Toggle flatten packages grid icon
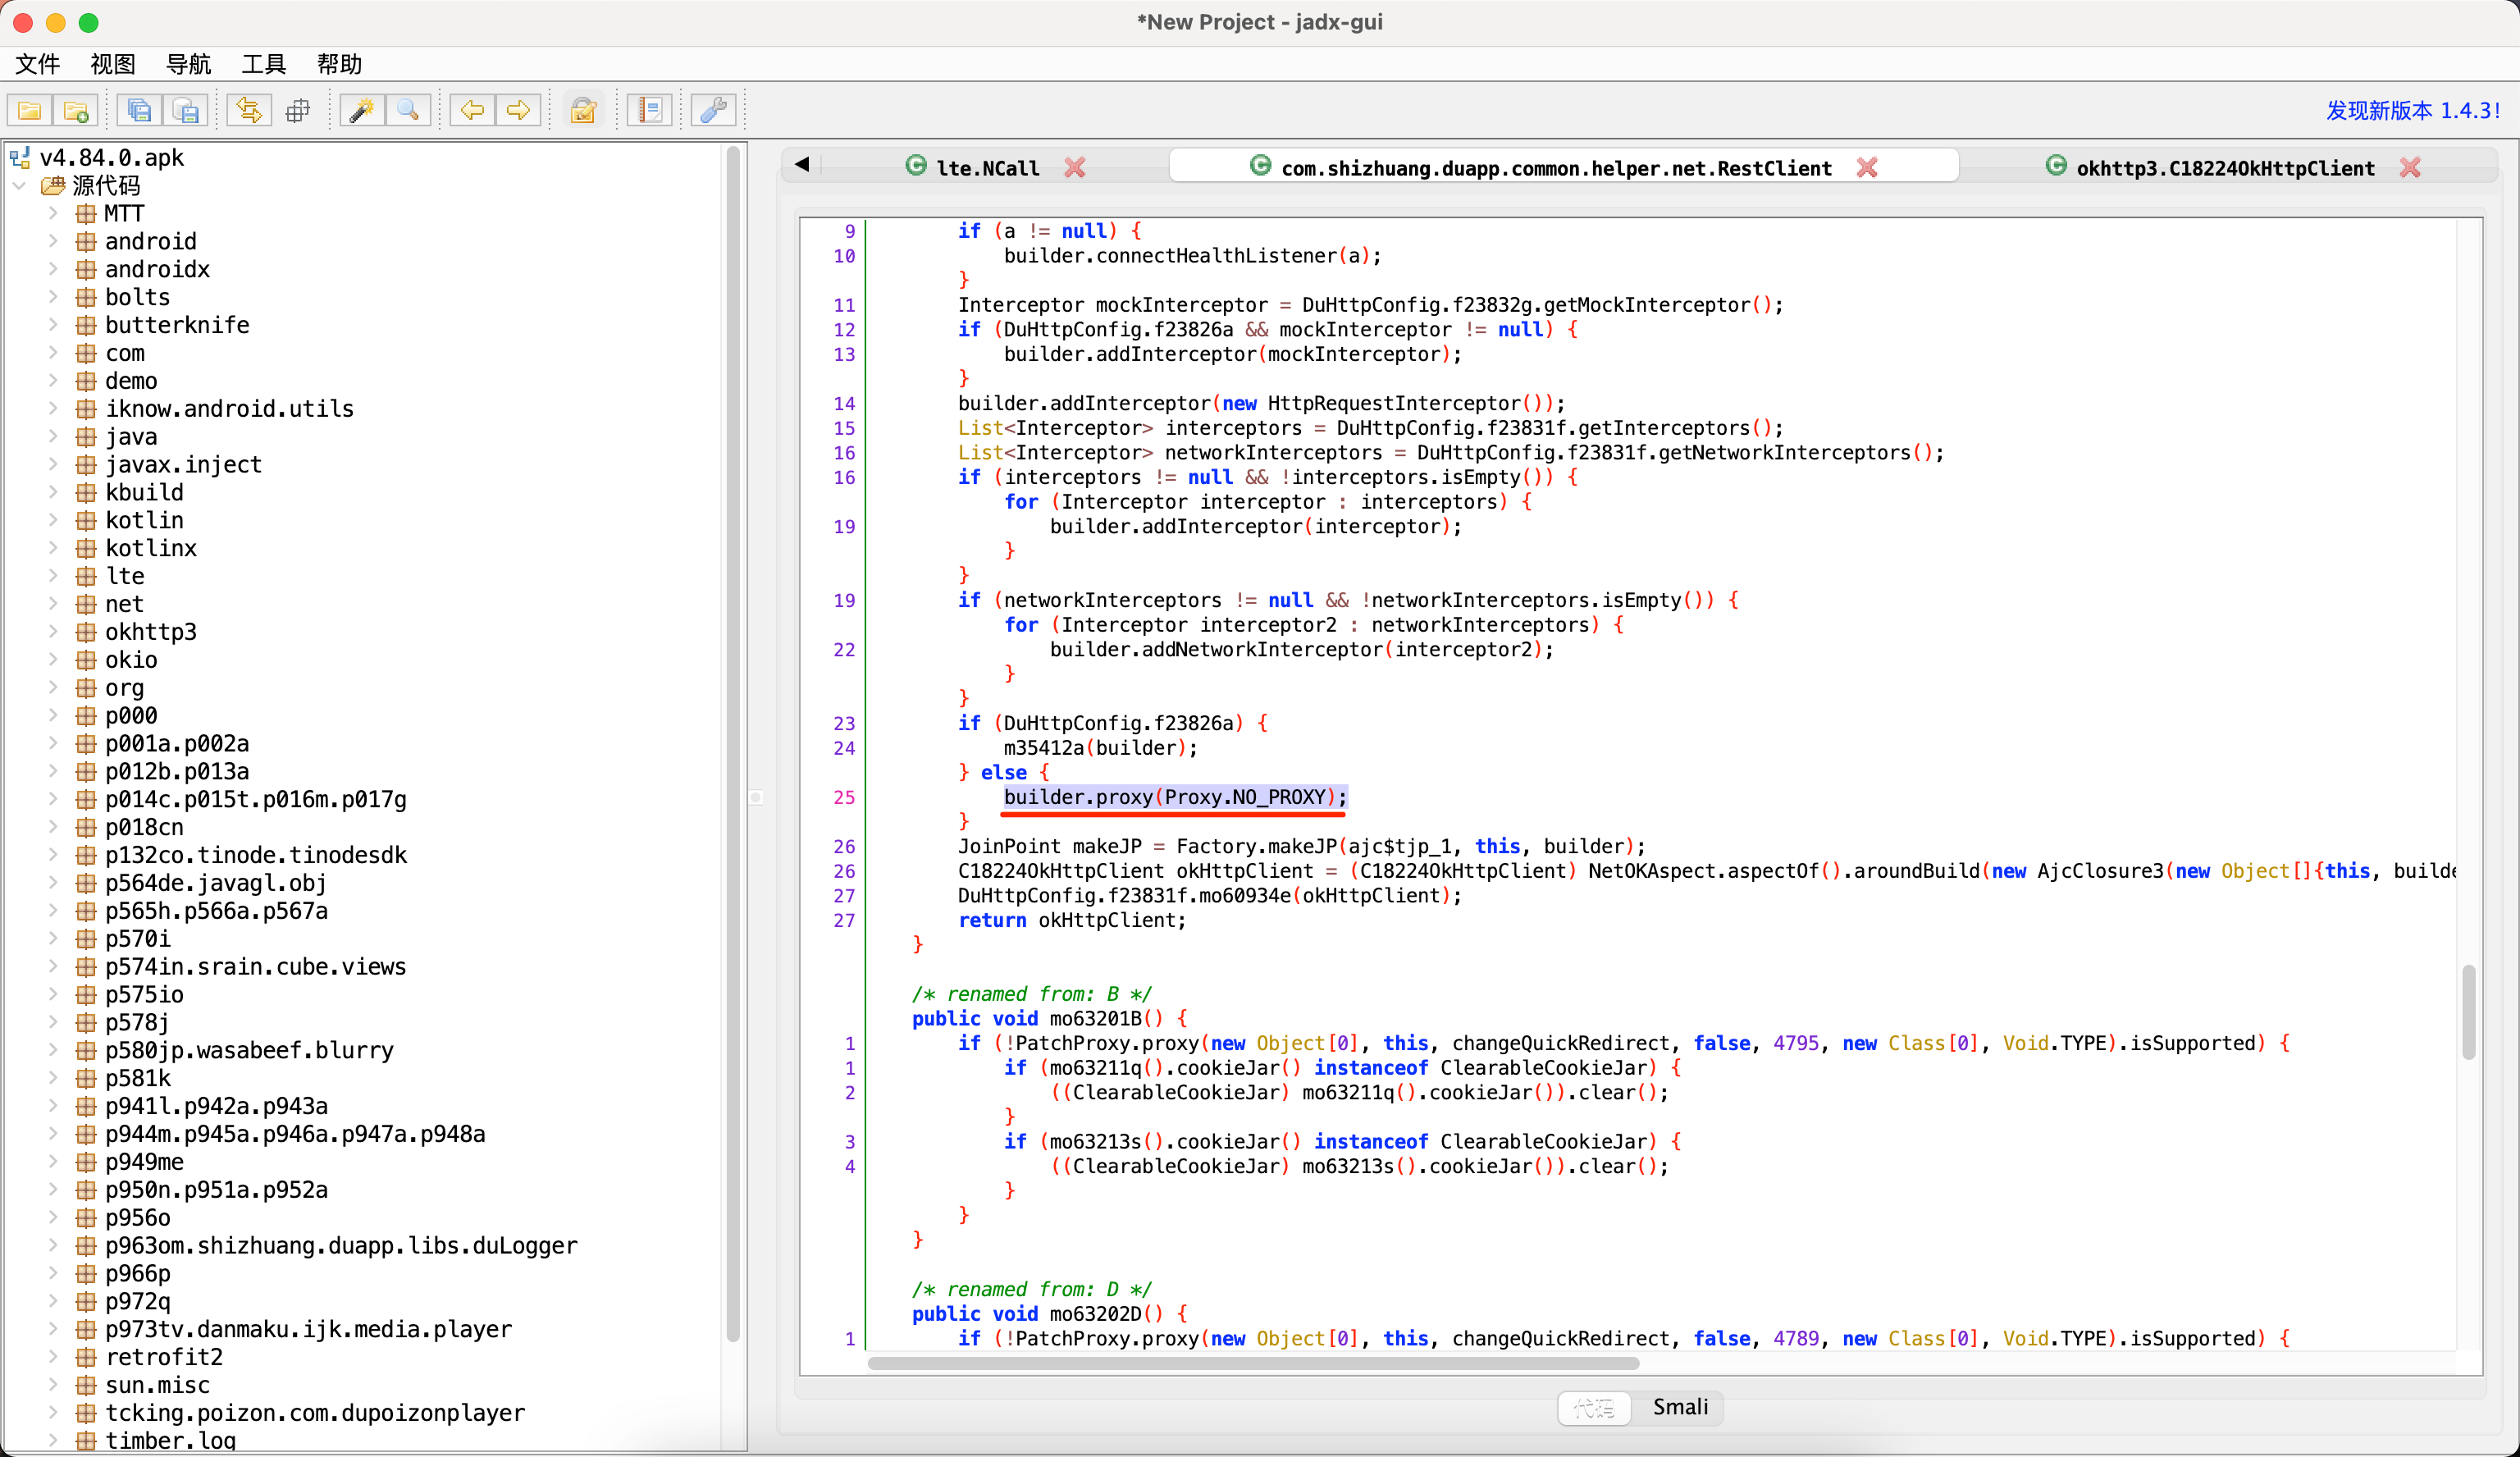 [x=297, y=110]
